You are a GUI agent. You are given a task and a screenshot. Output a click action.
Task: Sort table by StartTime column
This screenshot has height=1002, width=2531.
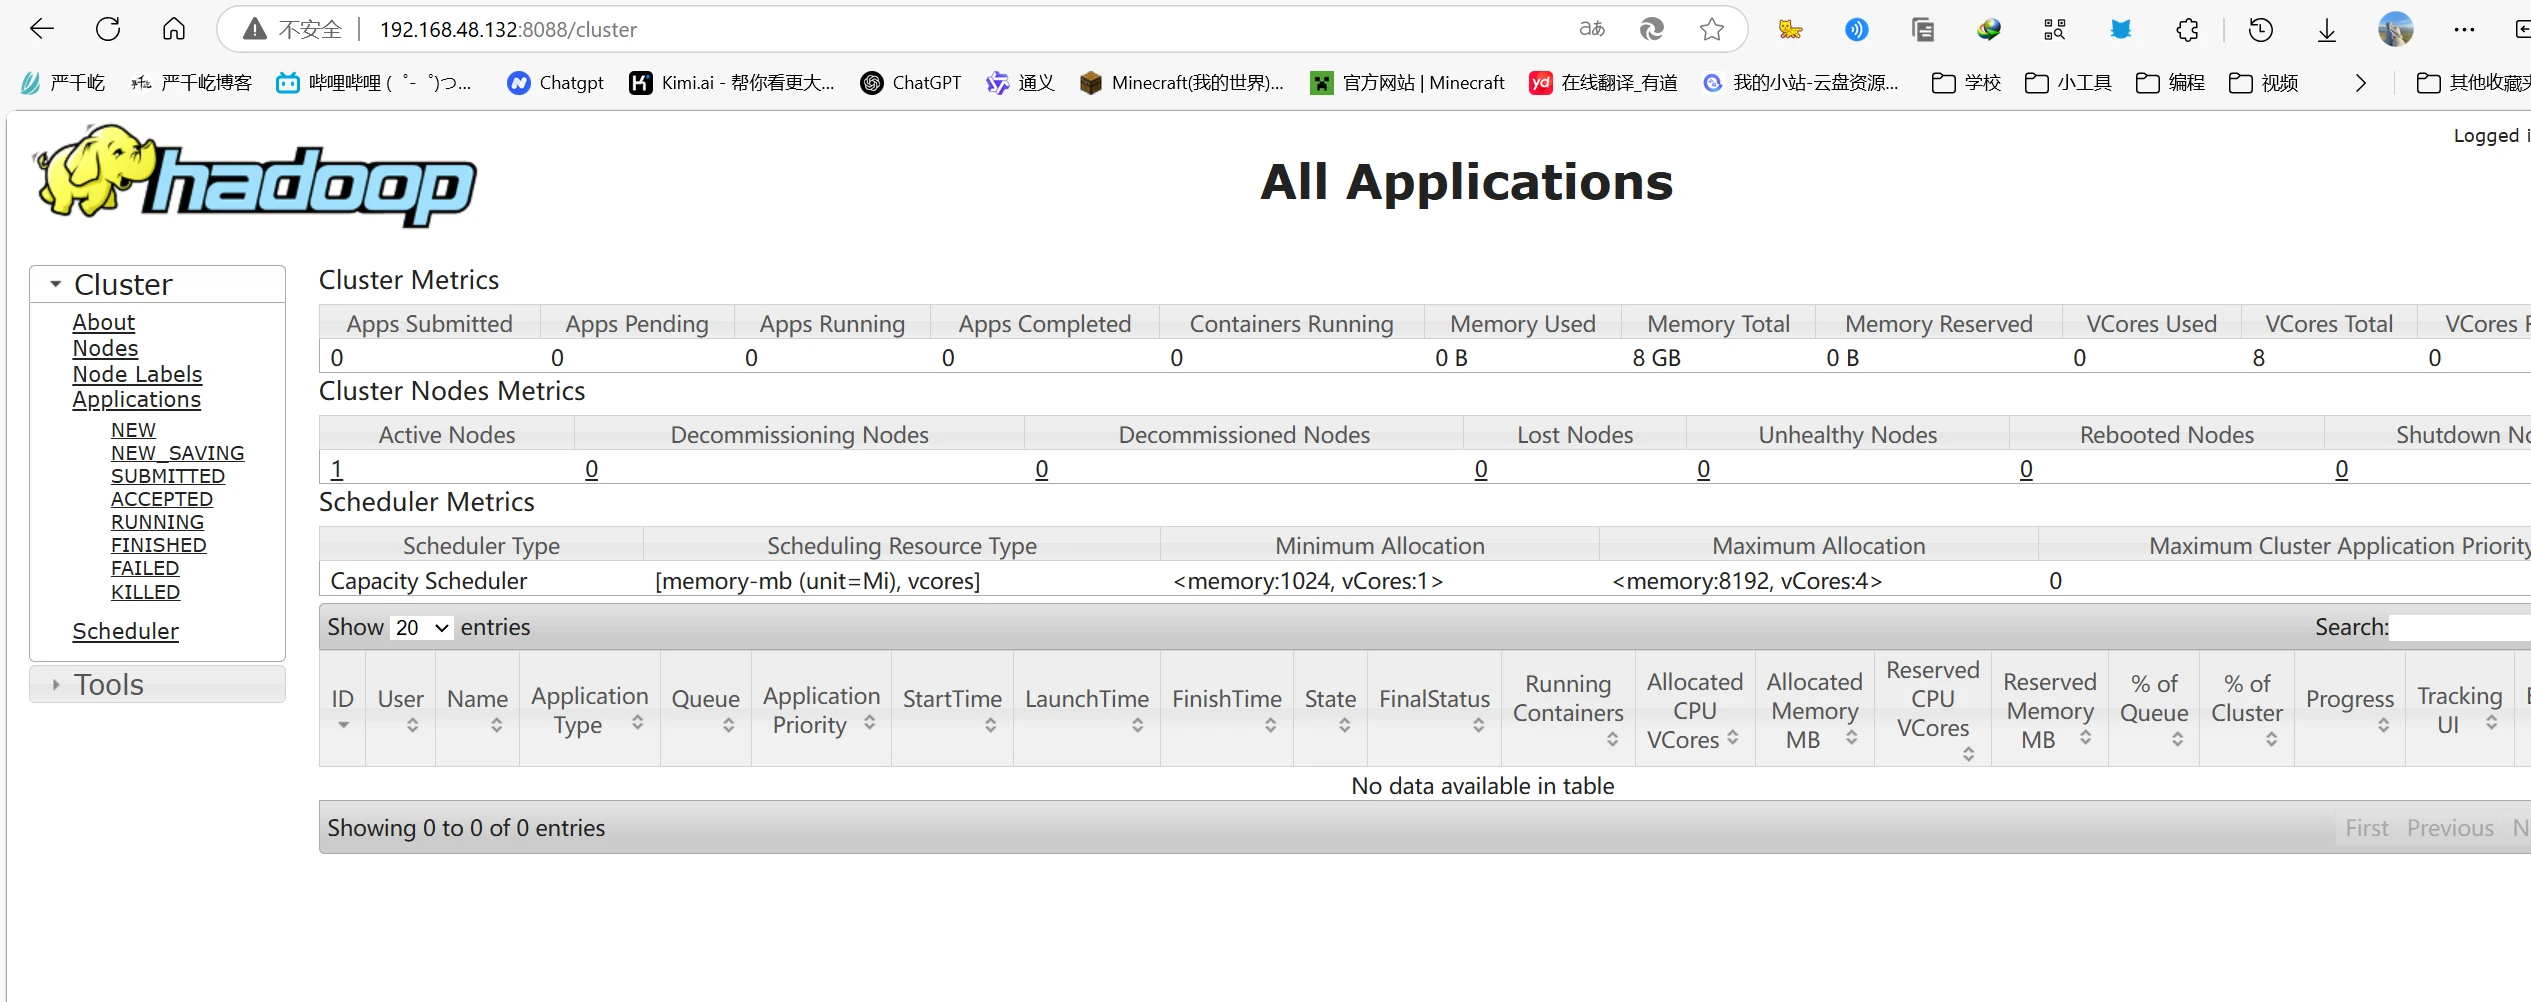pos(952,709)
